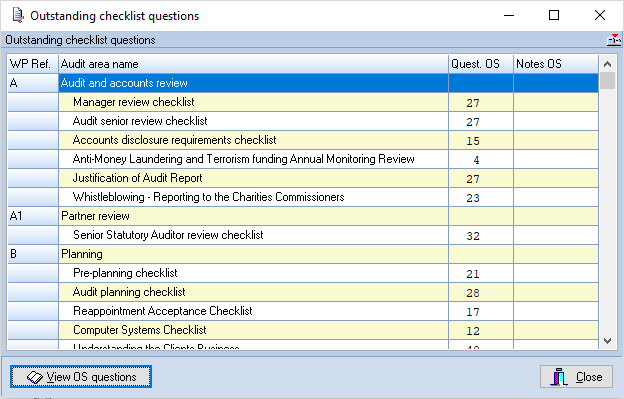This screenshot has width=624, height=399.
Task: Select Accounts disclosure requirements checklist
Action: tap(303, 140)
